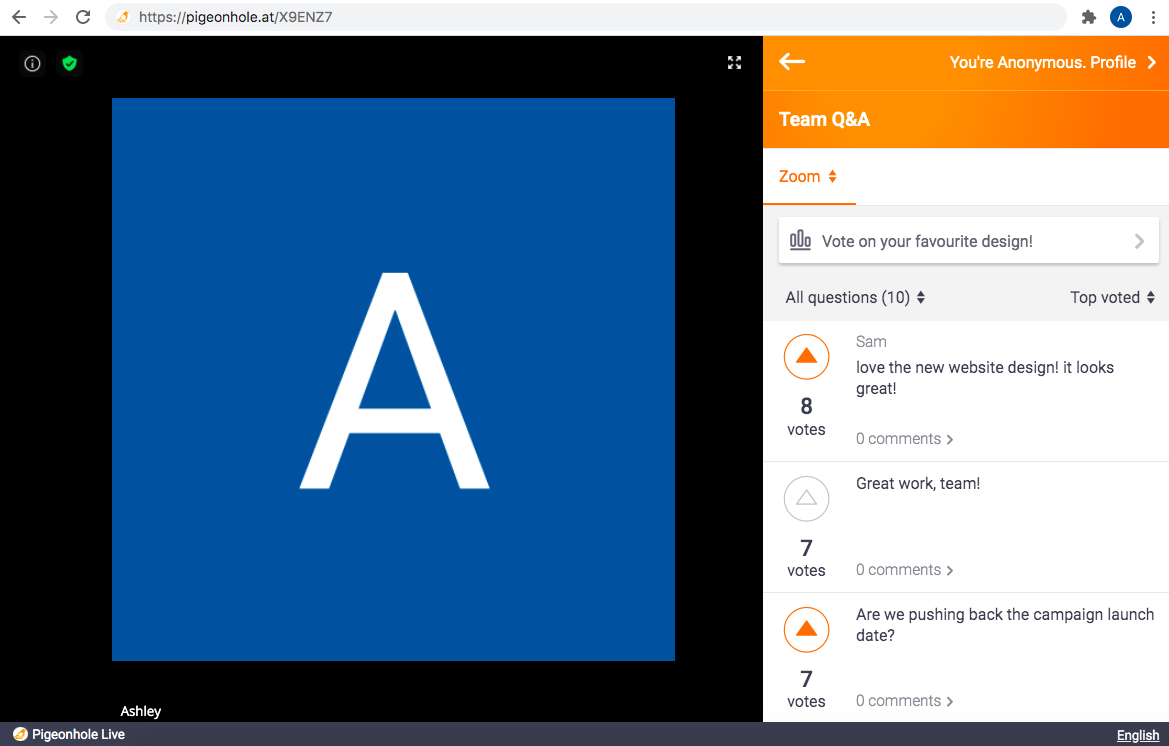Screen dimensions: 1169x746
Task: Open the Zoom session dropdown
Action: pos(808,177)
